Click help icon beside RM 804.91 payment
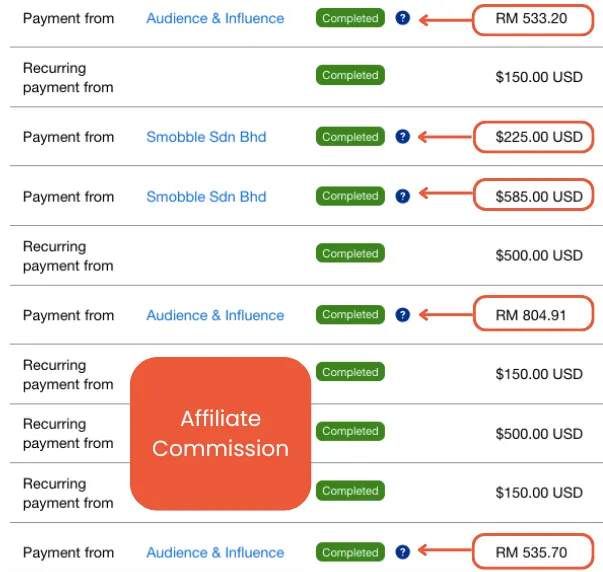This screenshot has width=603, height=572. coord(402,315)
